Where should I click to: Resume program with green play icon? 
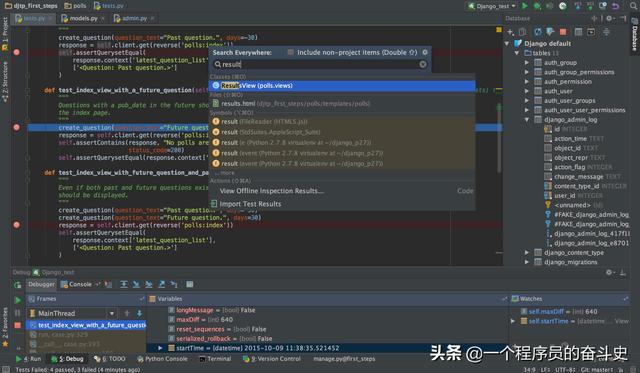pos(18,300)
